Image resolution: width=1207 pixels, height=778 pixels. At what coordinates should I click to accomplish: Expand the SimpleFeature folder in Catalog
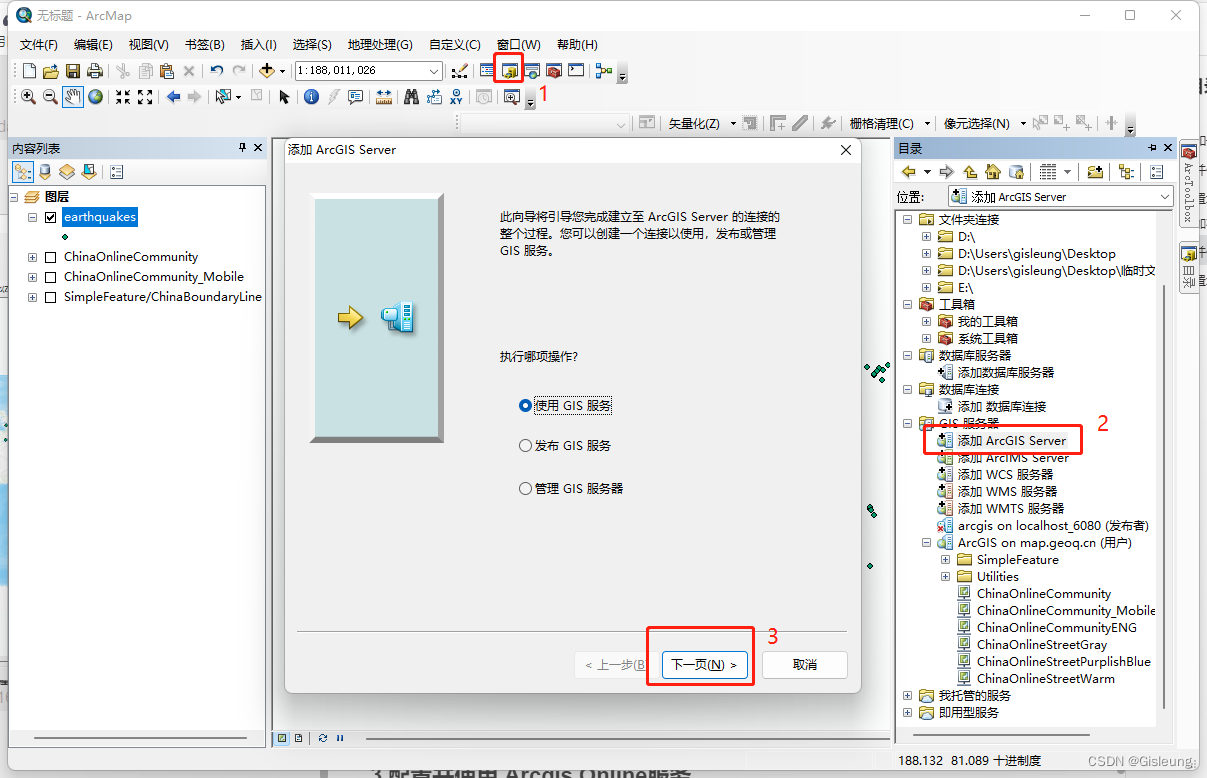[945, 560]
